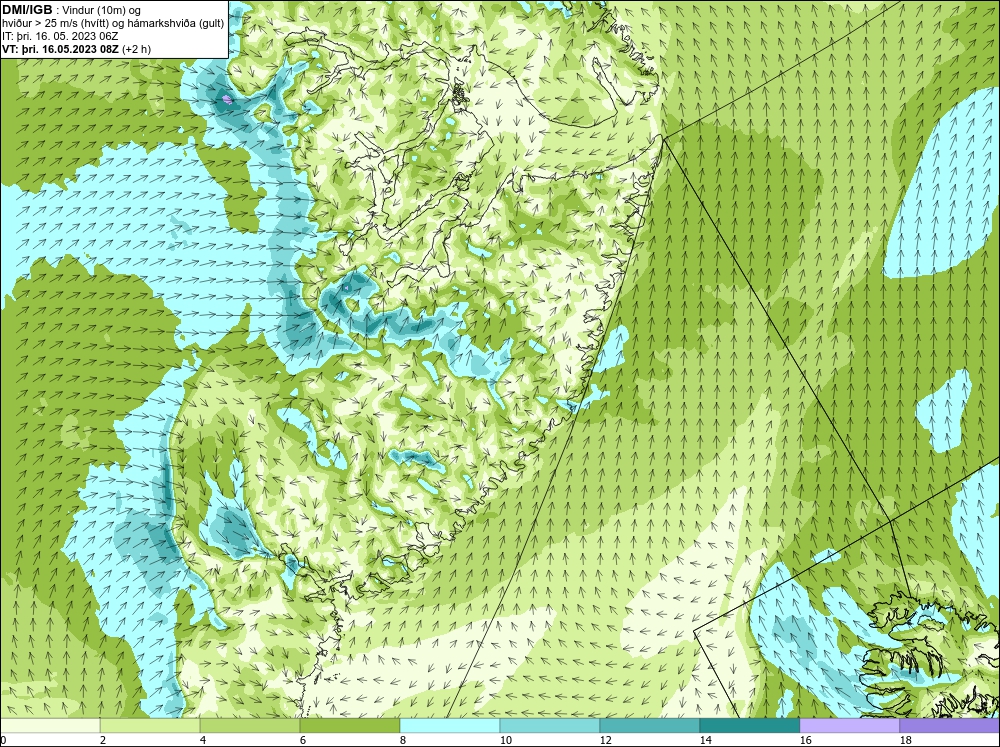
Task: Click the legend label 16
Action: coord(805,740)
